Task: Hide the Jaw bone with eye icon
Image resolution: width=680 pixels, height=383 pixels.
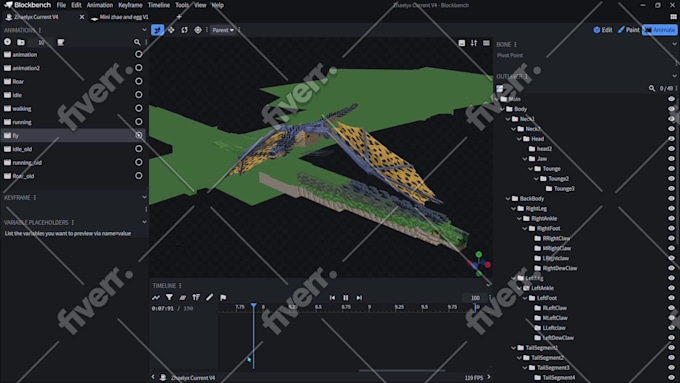Action: pyautogui.click(x=671, y=159)
